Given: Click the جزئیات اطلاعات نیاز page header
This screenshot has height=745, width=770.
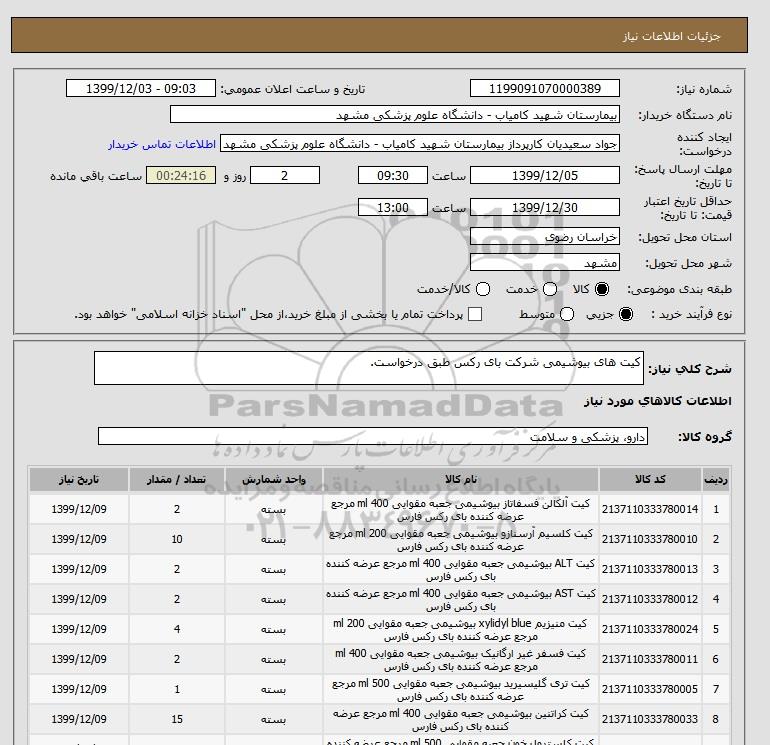Looking at the screenshot, I should (672, 36).
